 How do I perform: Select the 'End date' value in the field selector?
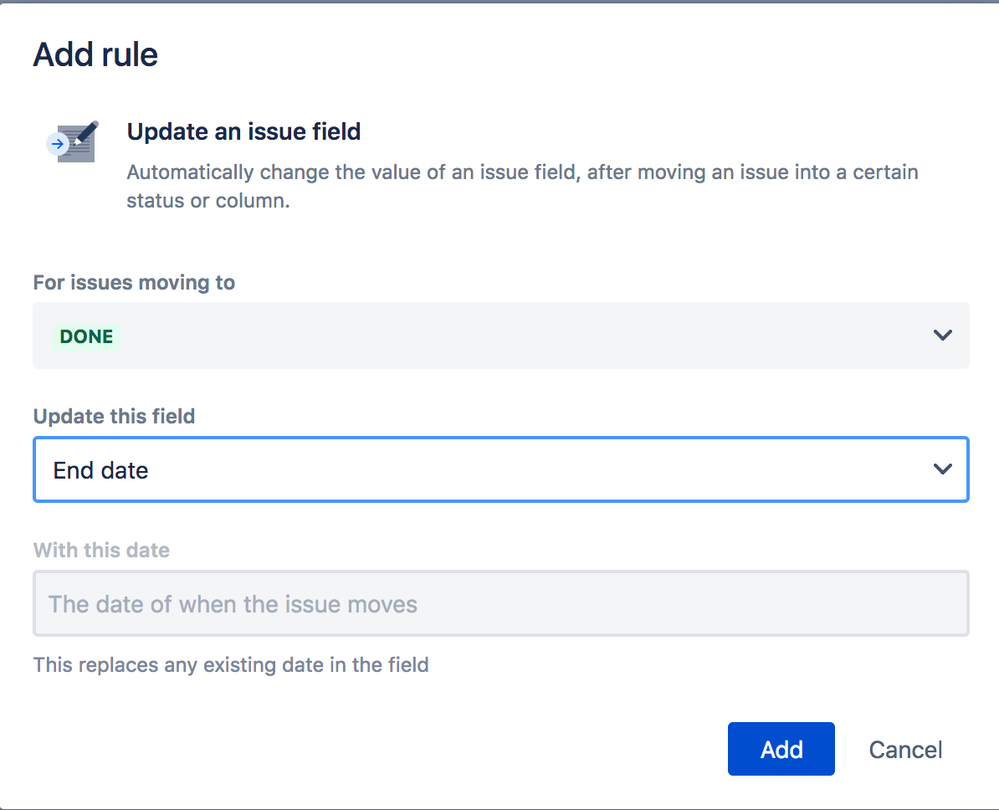point(101,470)
